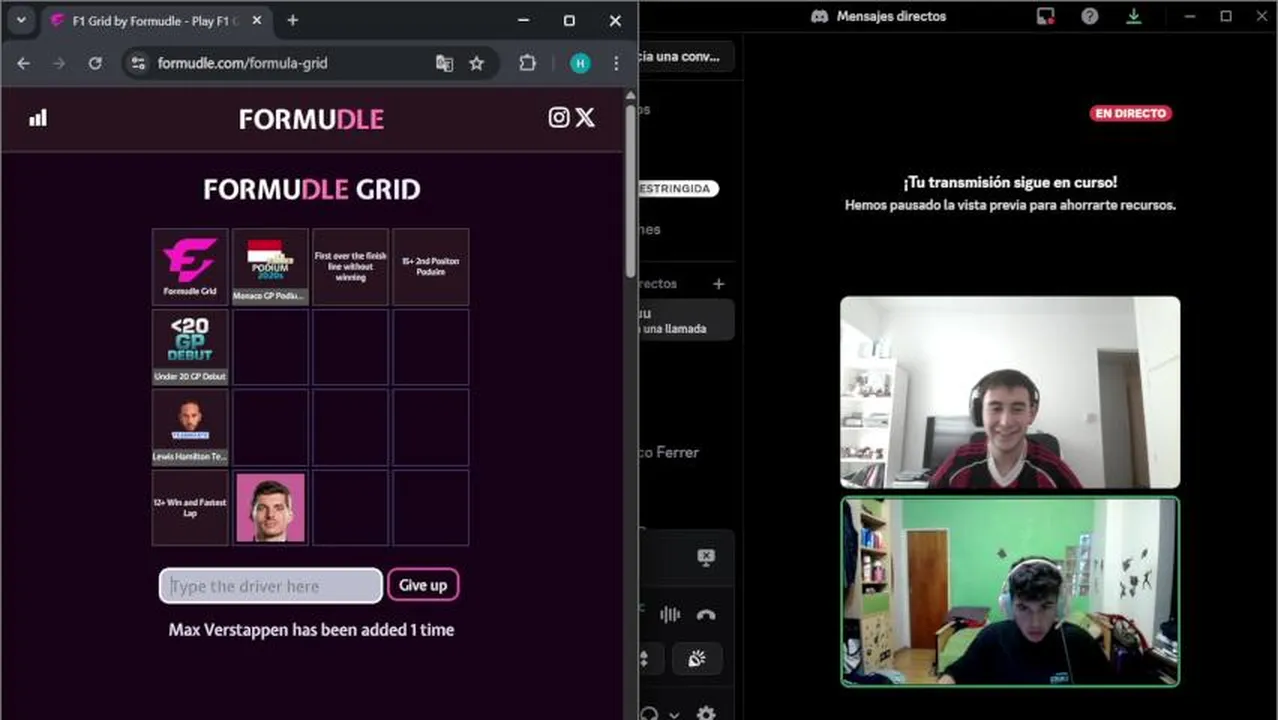Click First over the finish line without winning cell

350,267
